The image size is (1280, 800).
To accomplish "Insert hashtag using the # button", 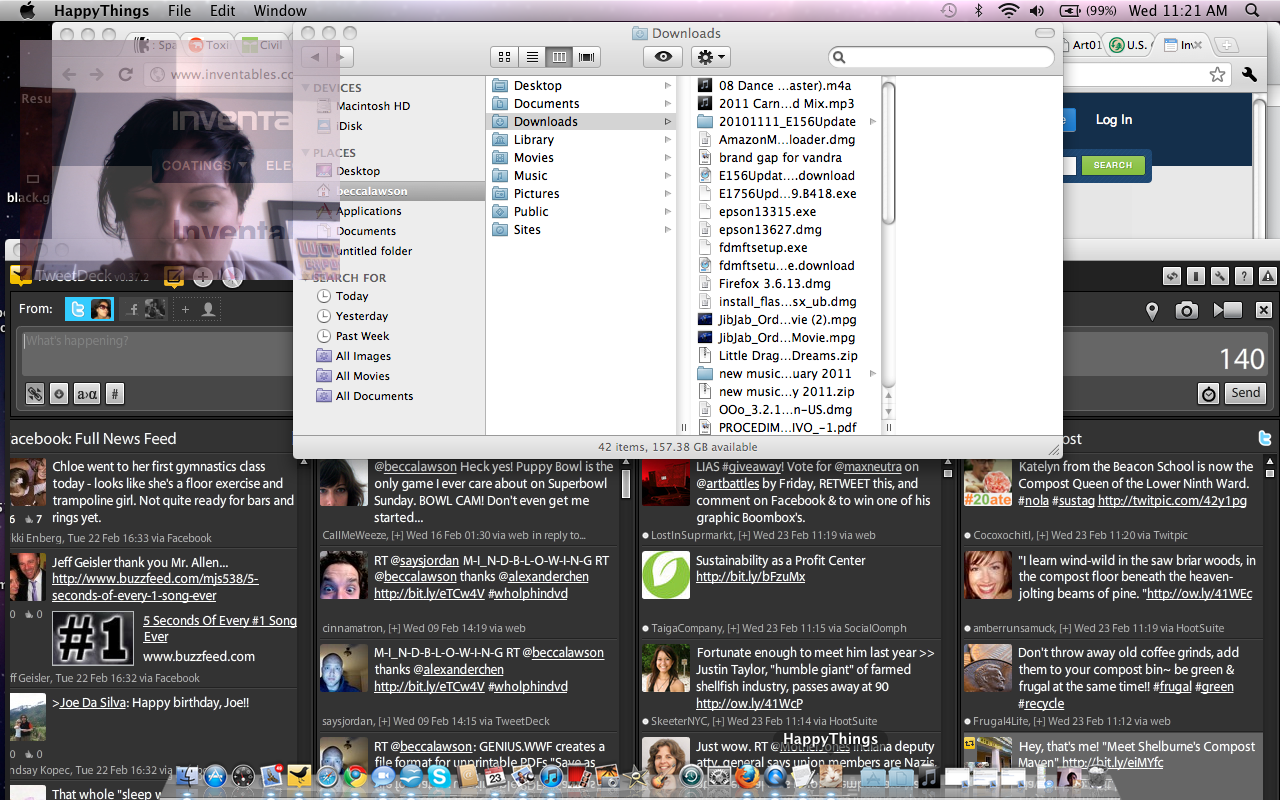I will (x=115, y=394).
